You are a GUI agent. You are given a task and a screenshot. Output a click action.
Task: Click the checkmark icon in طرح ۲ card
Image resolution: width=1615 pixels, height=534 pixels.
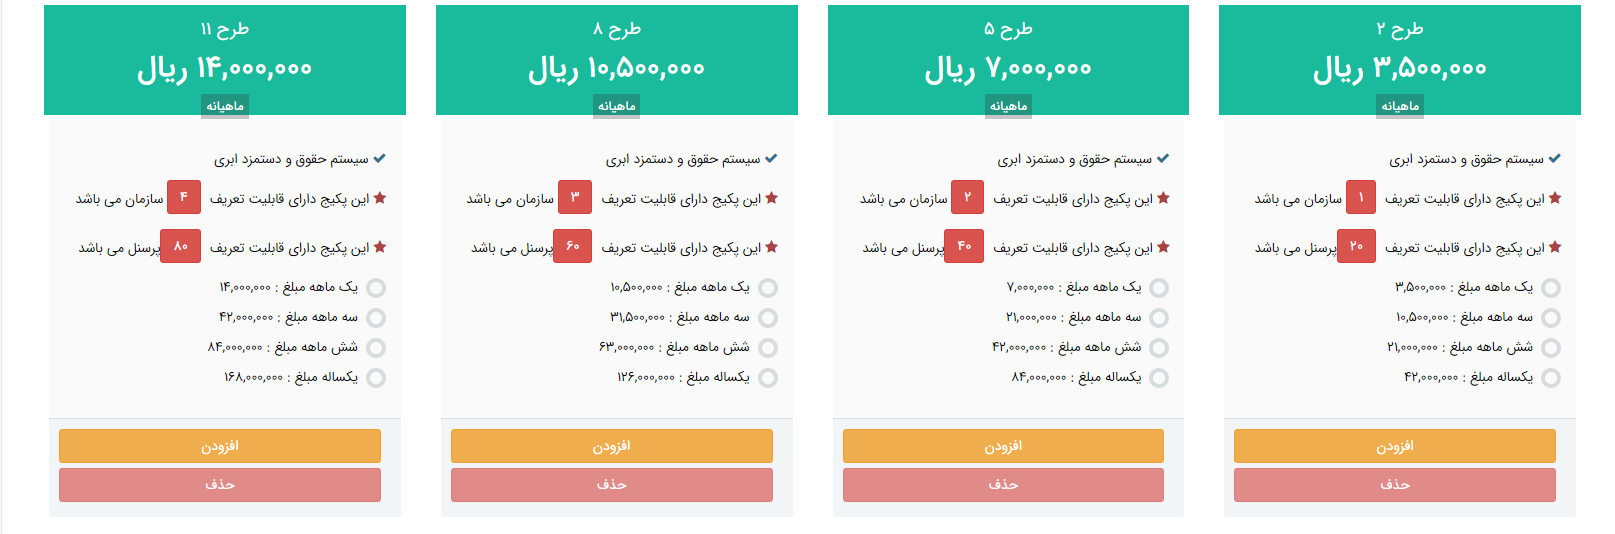click(1555, 159)
